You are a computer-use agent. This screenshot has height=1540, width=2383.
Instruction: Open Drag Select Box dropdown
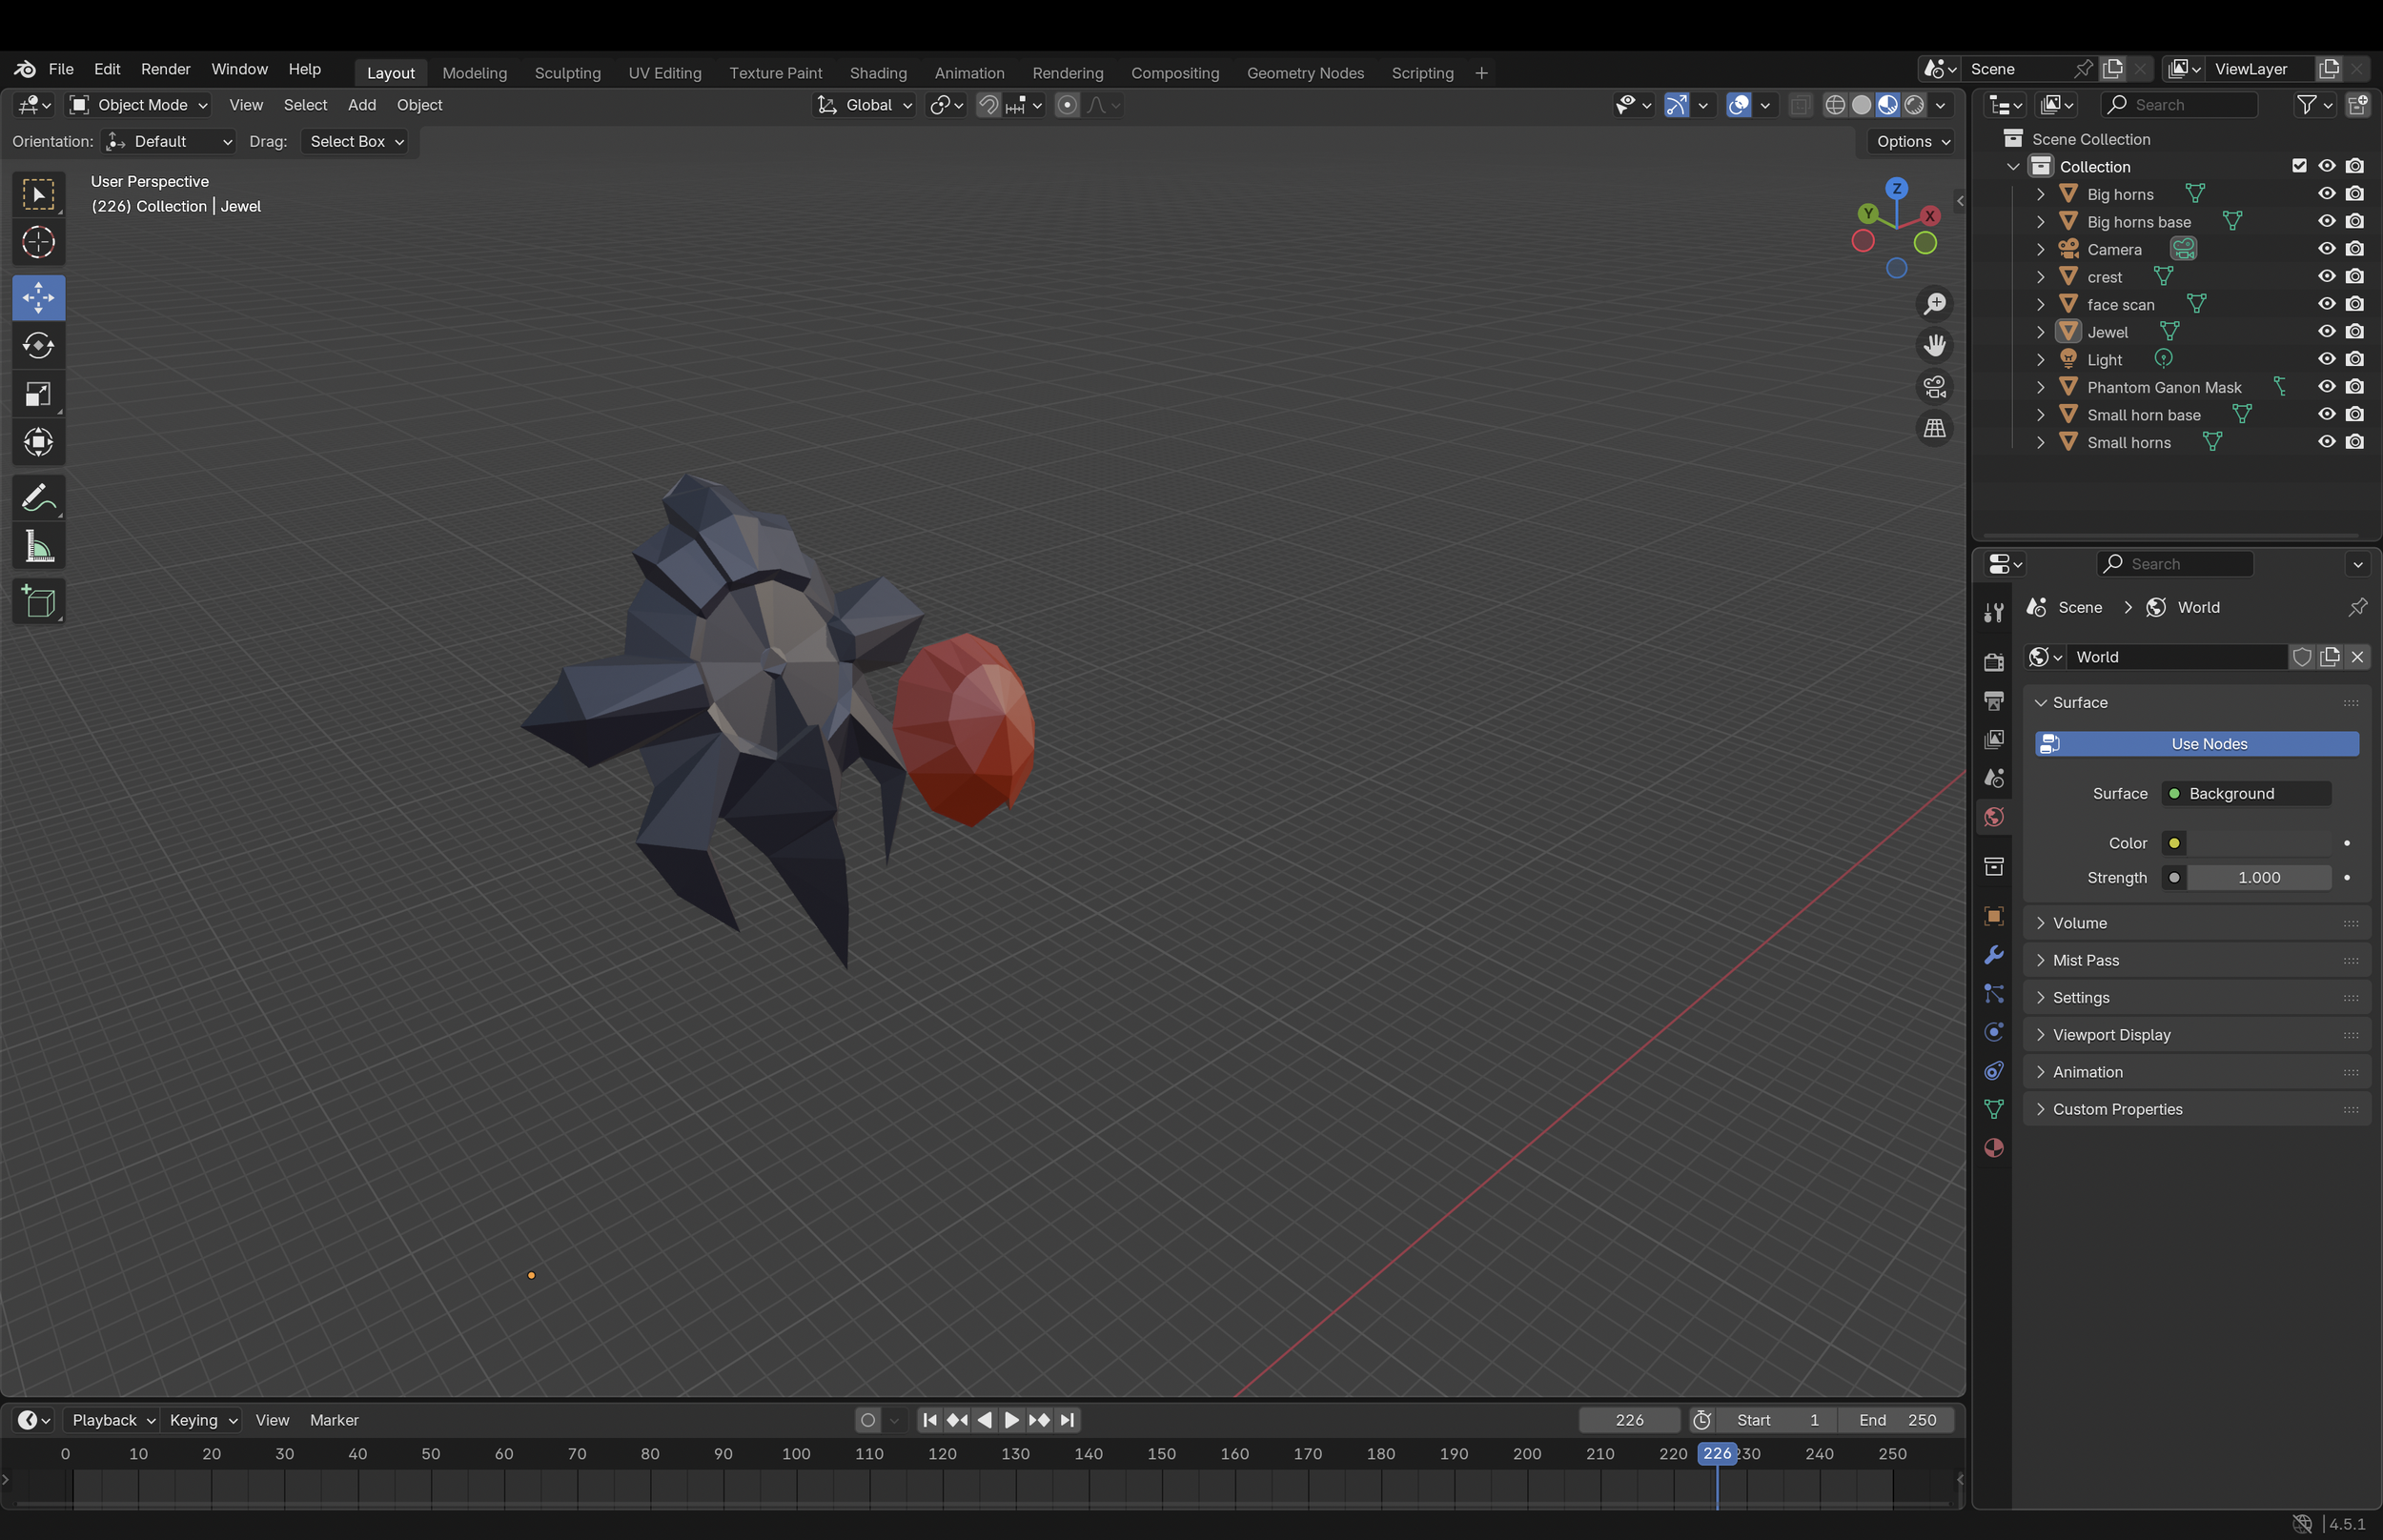coord(355,142)
